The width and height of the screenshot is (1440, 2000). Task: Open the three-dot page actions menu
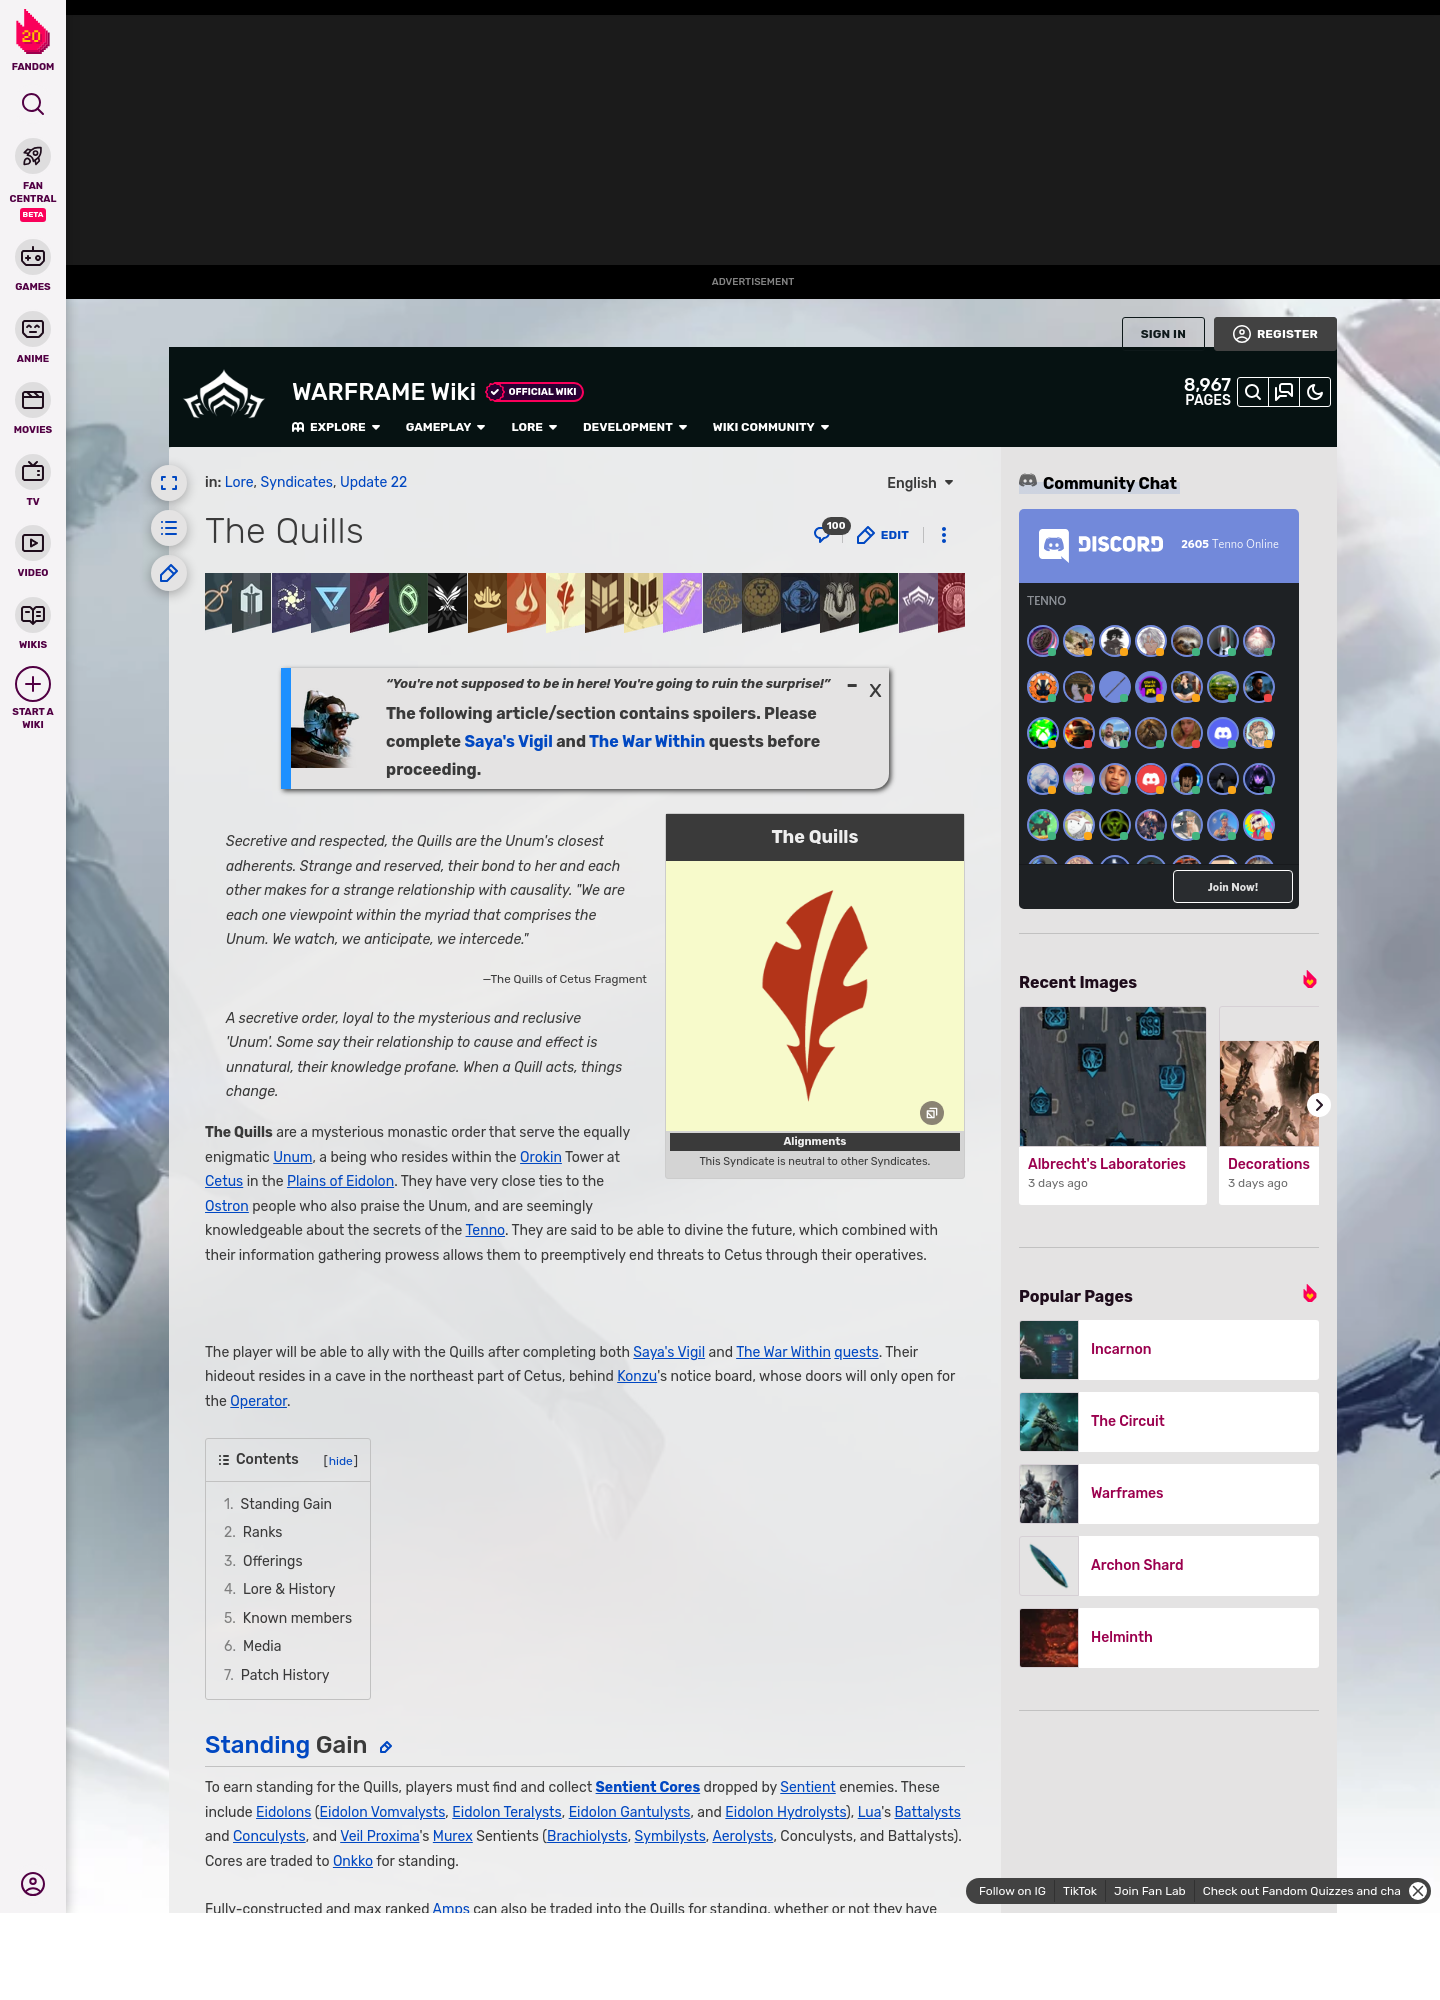(x=944, y=535)
